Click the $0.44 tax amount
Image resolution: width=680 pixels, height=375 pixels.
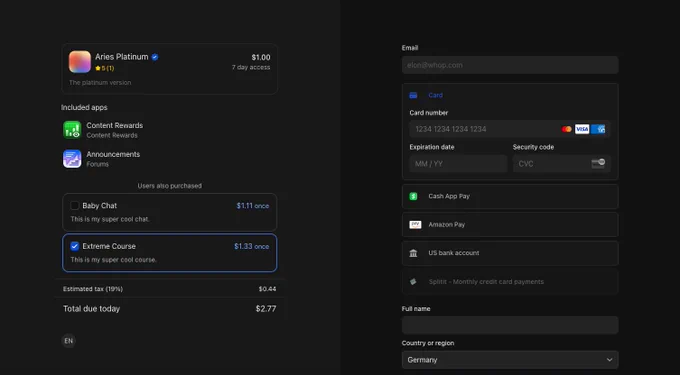tap(267, 289)
